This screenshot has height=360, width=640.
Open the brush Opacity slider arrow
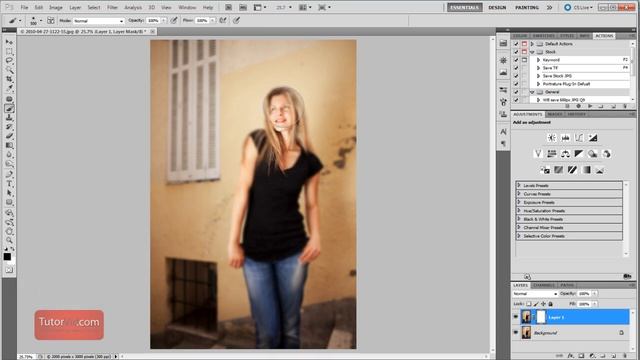(164, 20)
